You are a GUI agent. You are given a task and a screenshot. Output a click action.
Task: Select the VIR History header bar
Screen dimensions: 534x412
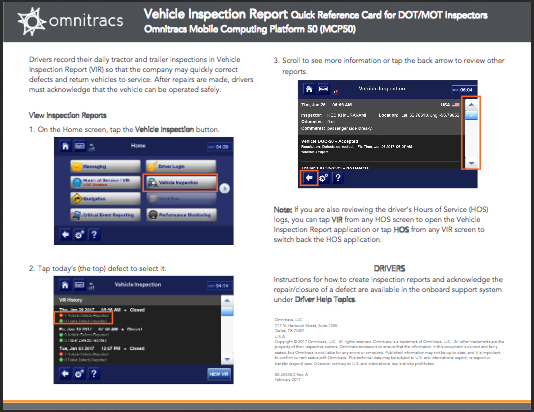click(137, 300)
